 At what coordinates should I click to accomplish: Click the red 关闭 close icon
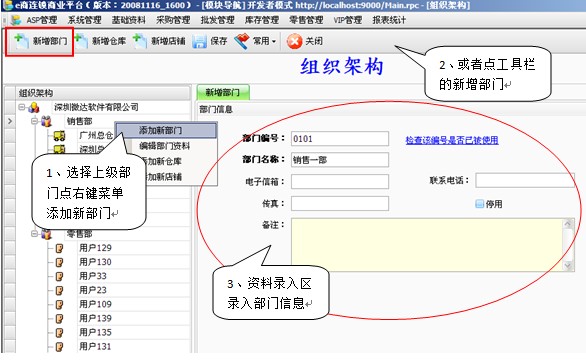[x=294, y=41]
